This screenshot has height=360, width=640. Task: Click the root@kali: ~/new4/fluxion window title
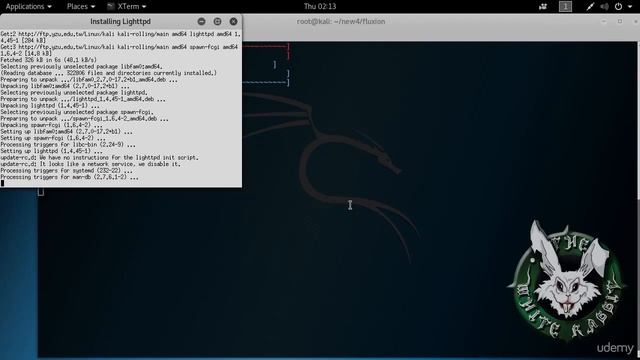(x=341, y=21)
